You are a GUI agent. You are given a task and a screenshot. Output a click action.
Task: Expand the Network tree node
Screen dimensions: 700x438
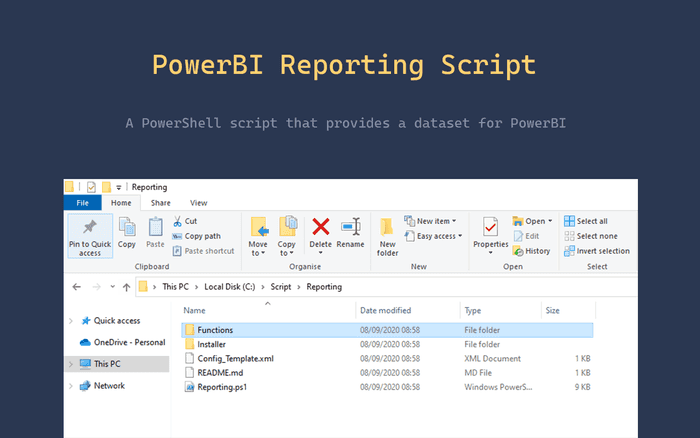(71, 386)
